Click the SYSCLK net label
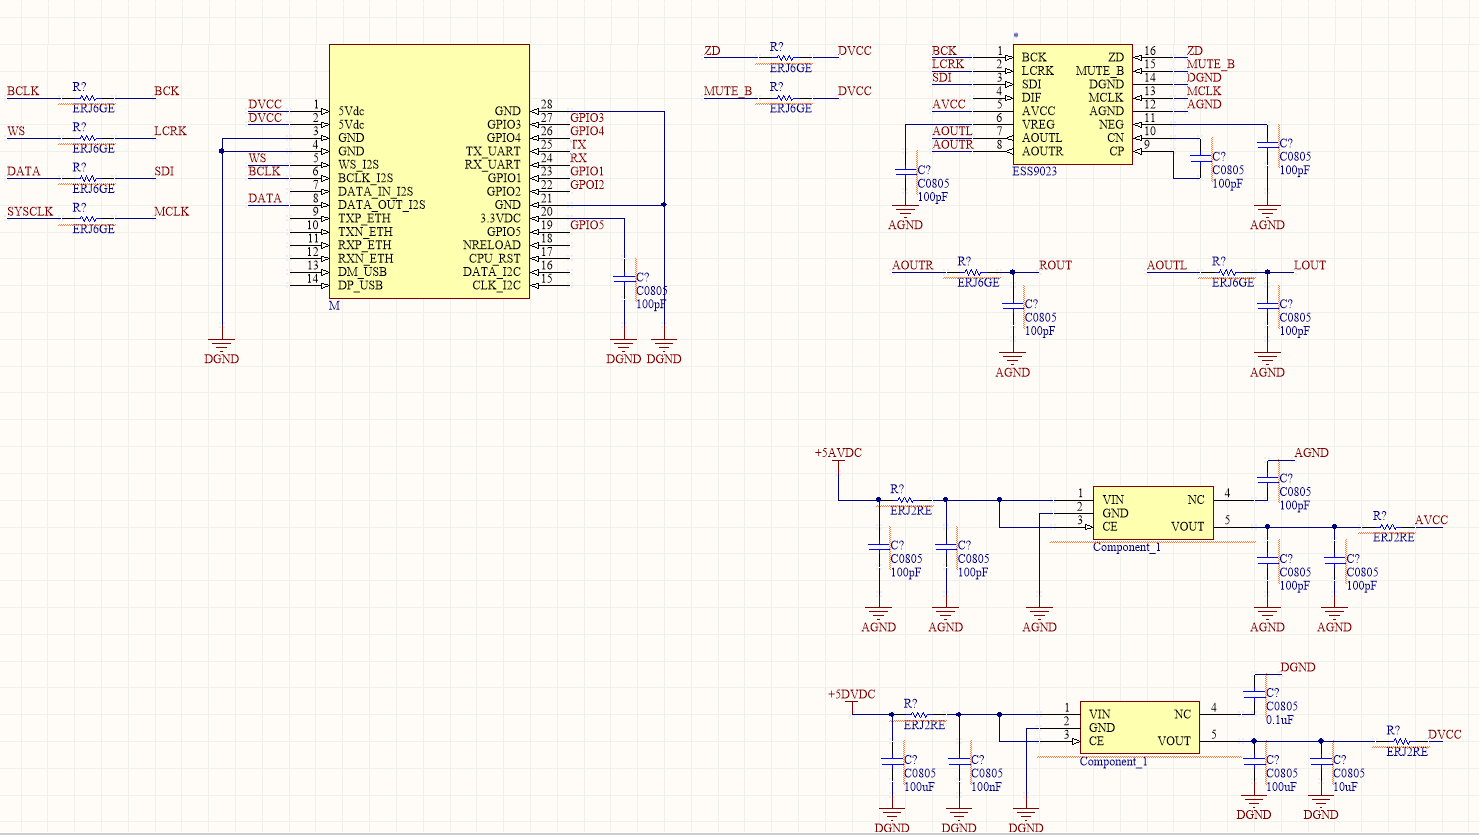 [30, 212]
